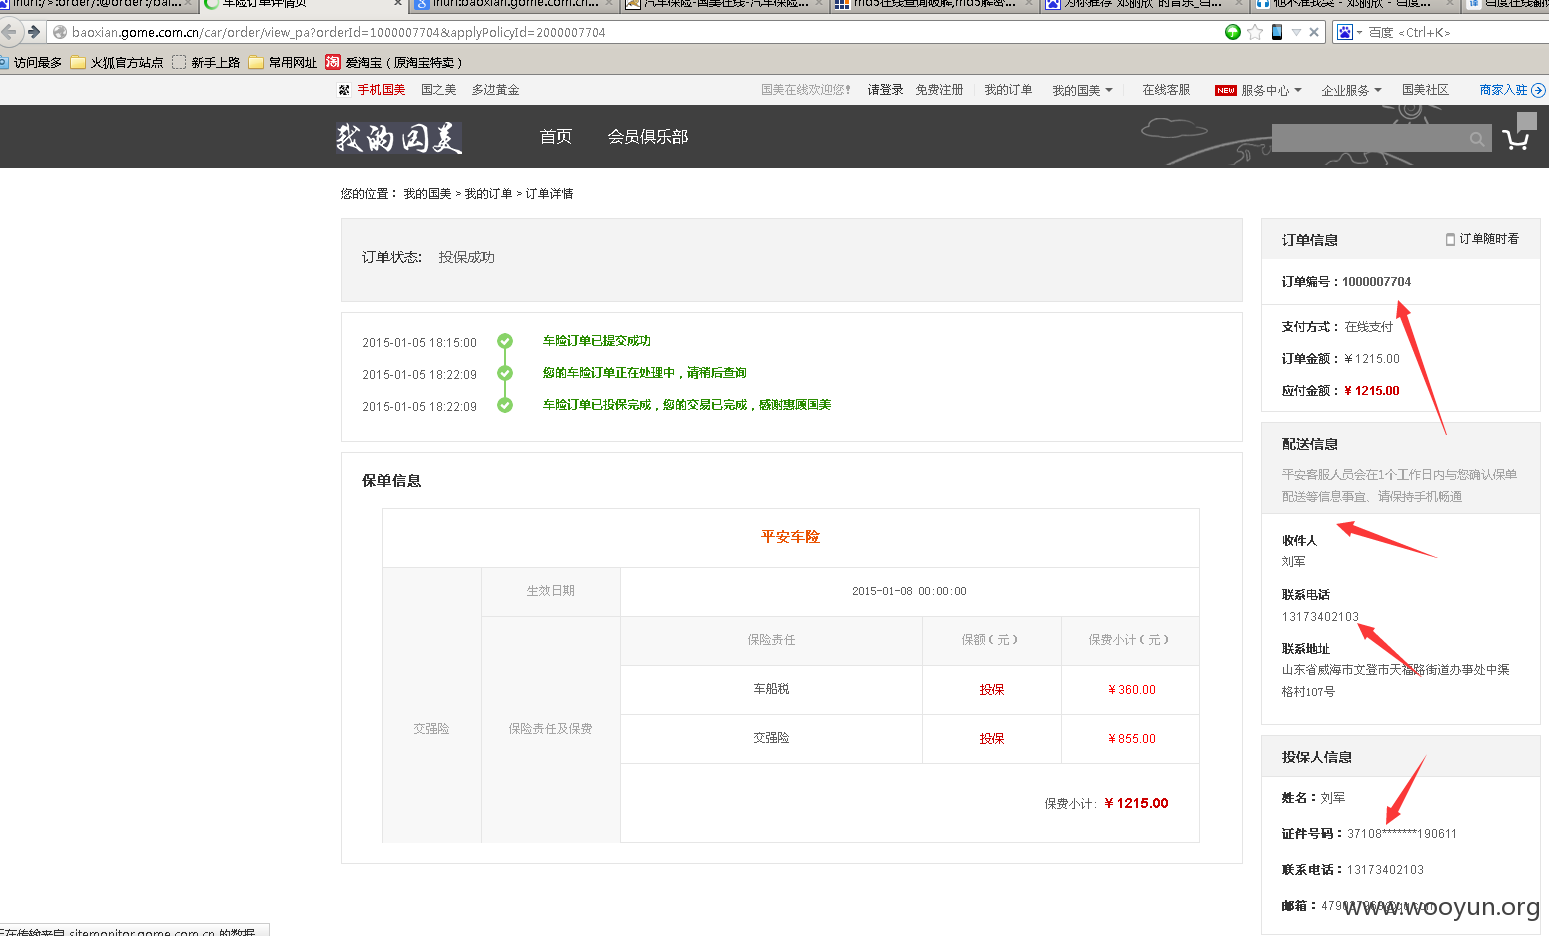Click 我的订单 in the breadcrumb
The width and height of the screenshot is (1549, 936).
pos(488,194)
